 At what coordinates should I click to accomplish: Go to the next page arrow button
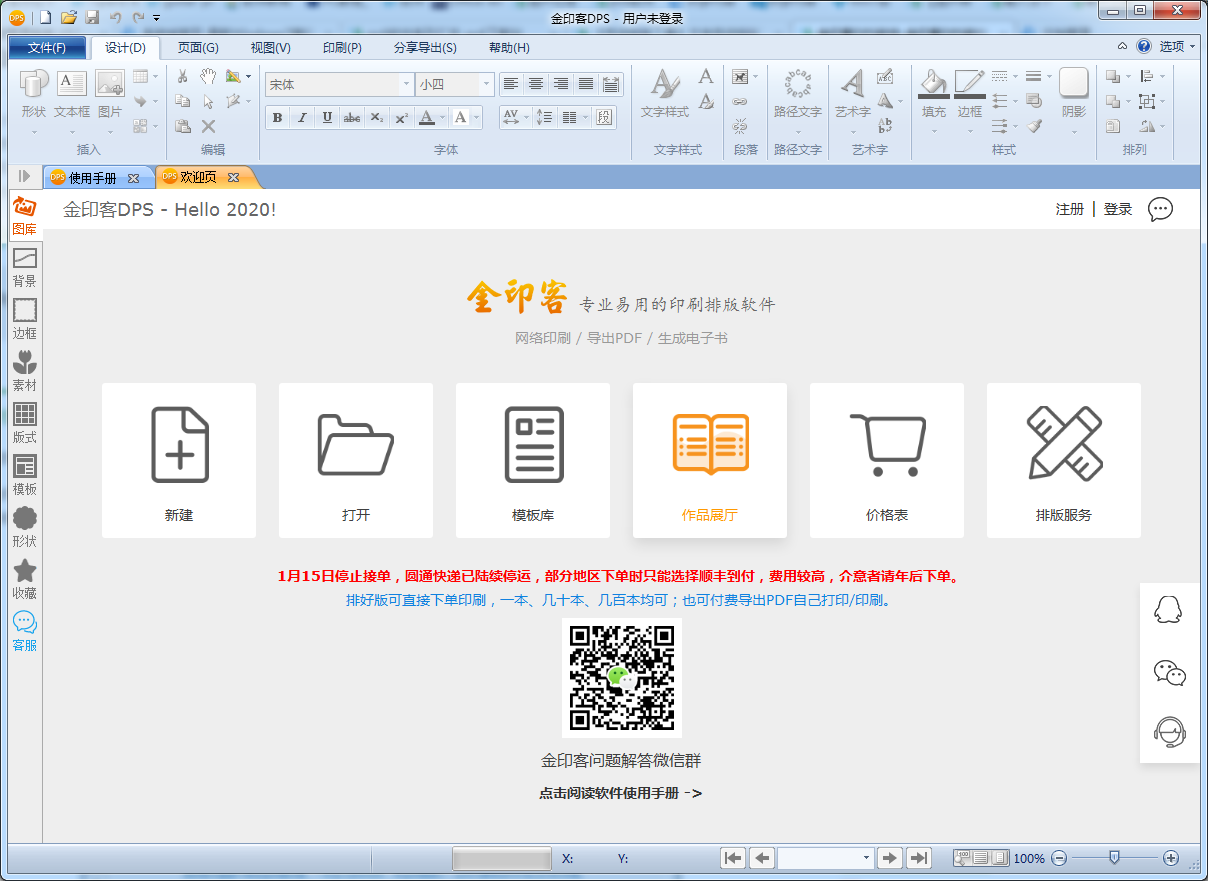pyautogui.click(x=889, y=858)
